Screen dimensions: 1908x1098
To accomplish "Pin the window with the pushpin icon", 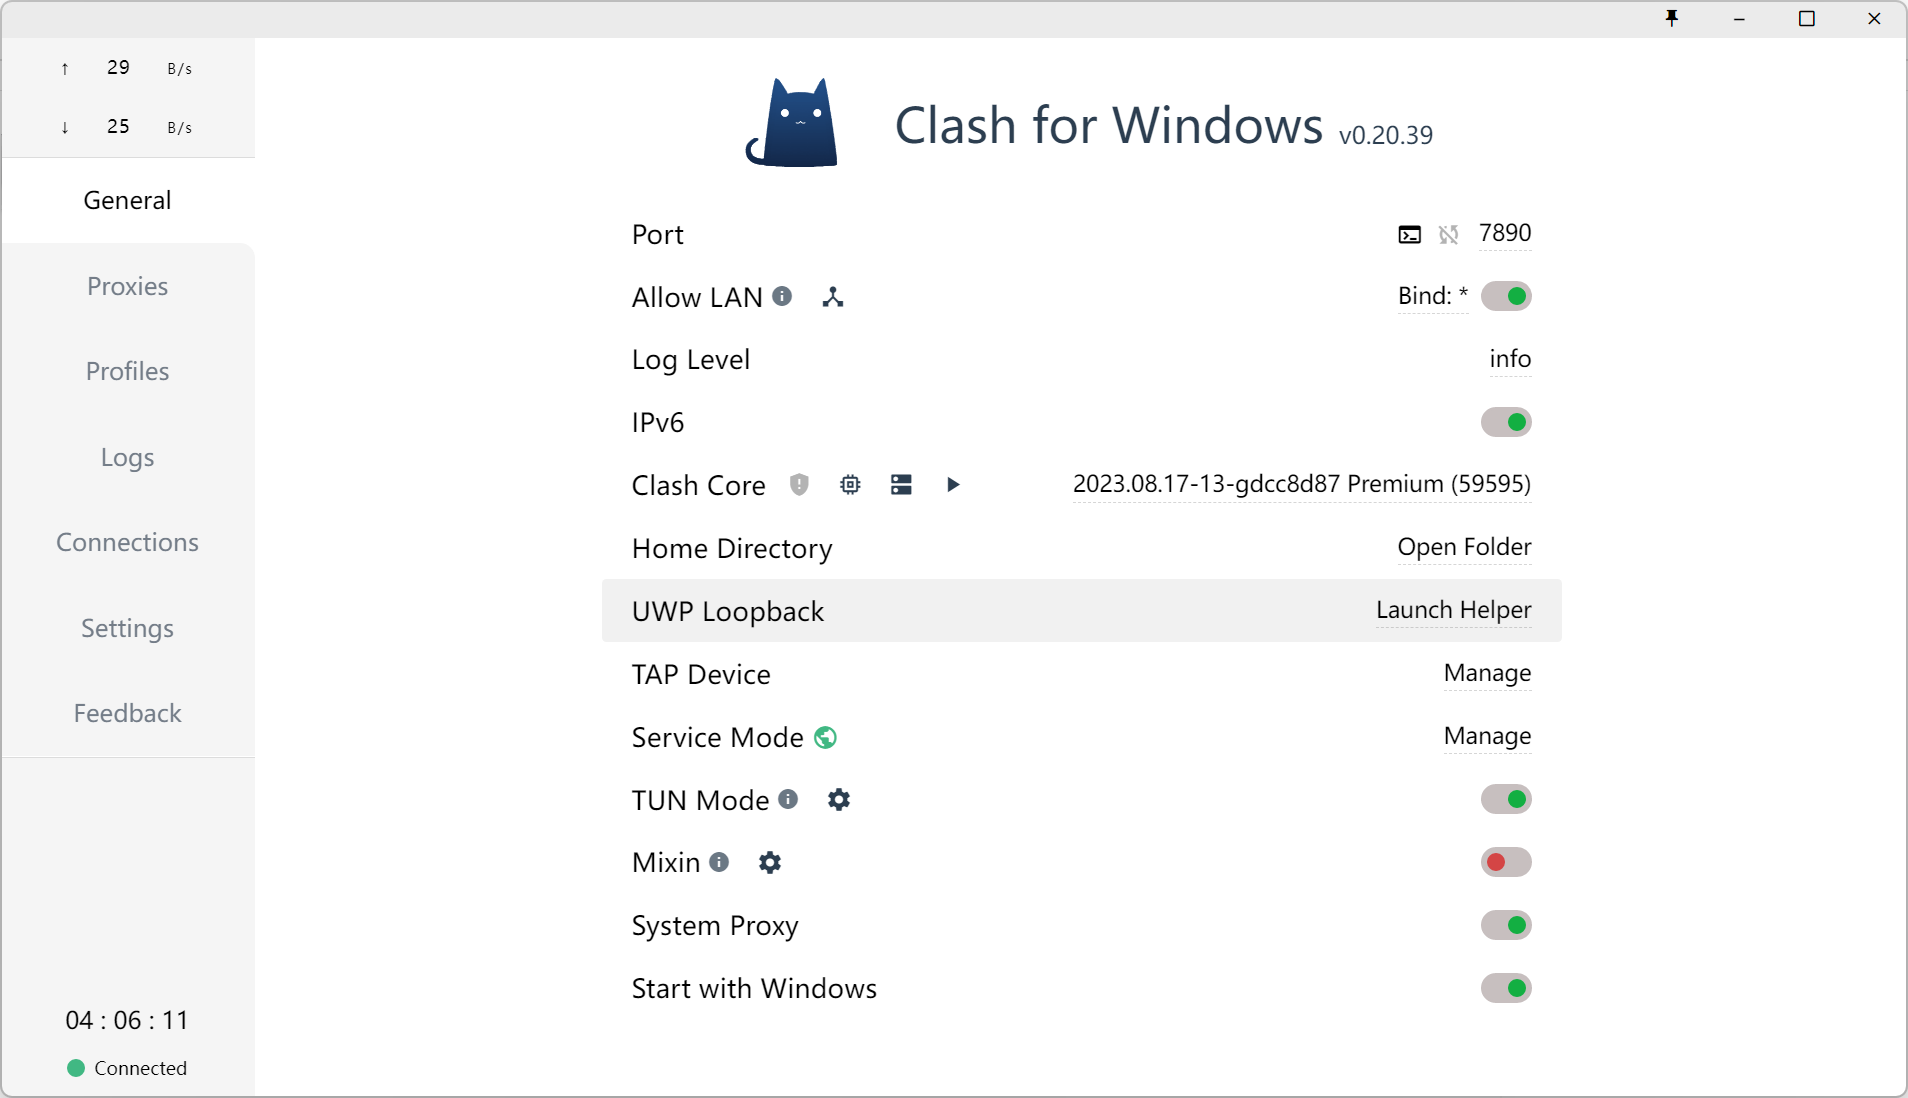I will click(1671, 19).
